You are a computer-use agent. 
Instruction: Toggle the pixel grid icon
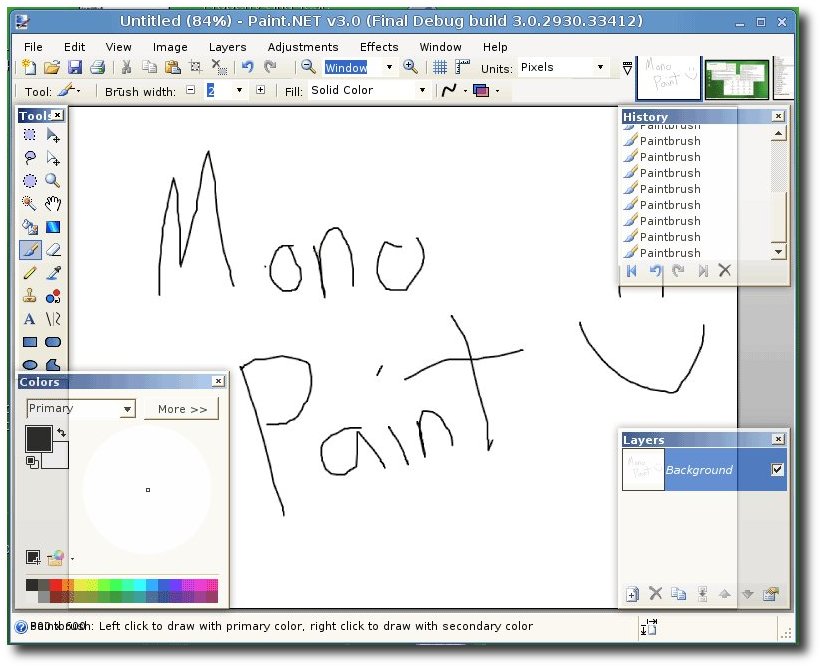coord(439,67)
